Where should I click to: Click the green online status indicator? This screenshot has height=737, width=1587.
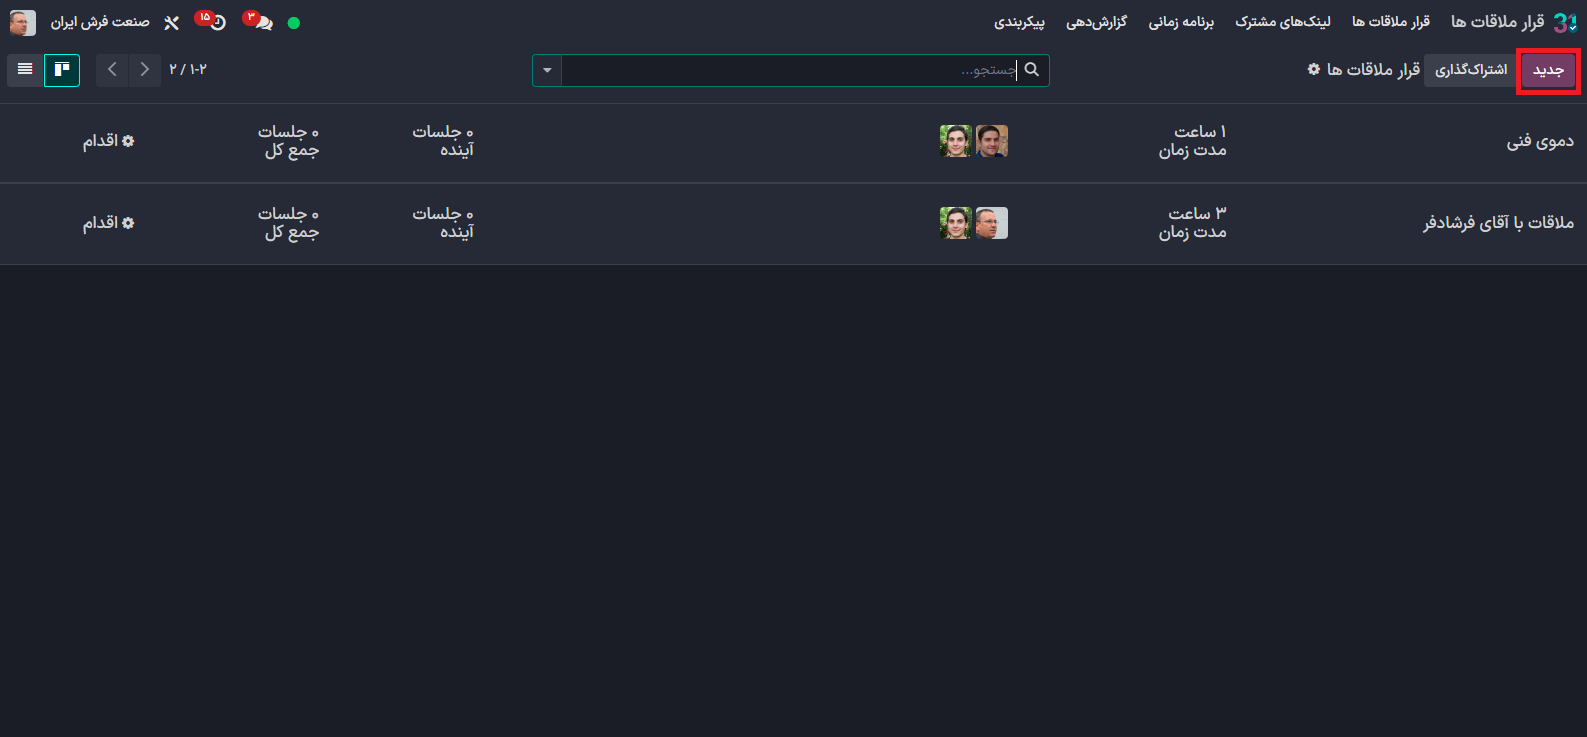pyautogui.click(x=294, y=23)
